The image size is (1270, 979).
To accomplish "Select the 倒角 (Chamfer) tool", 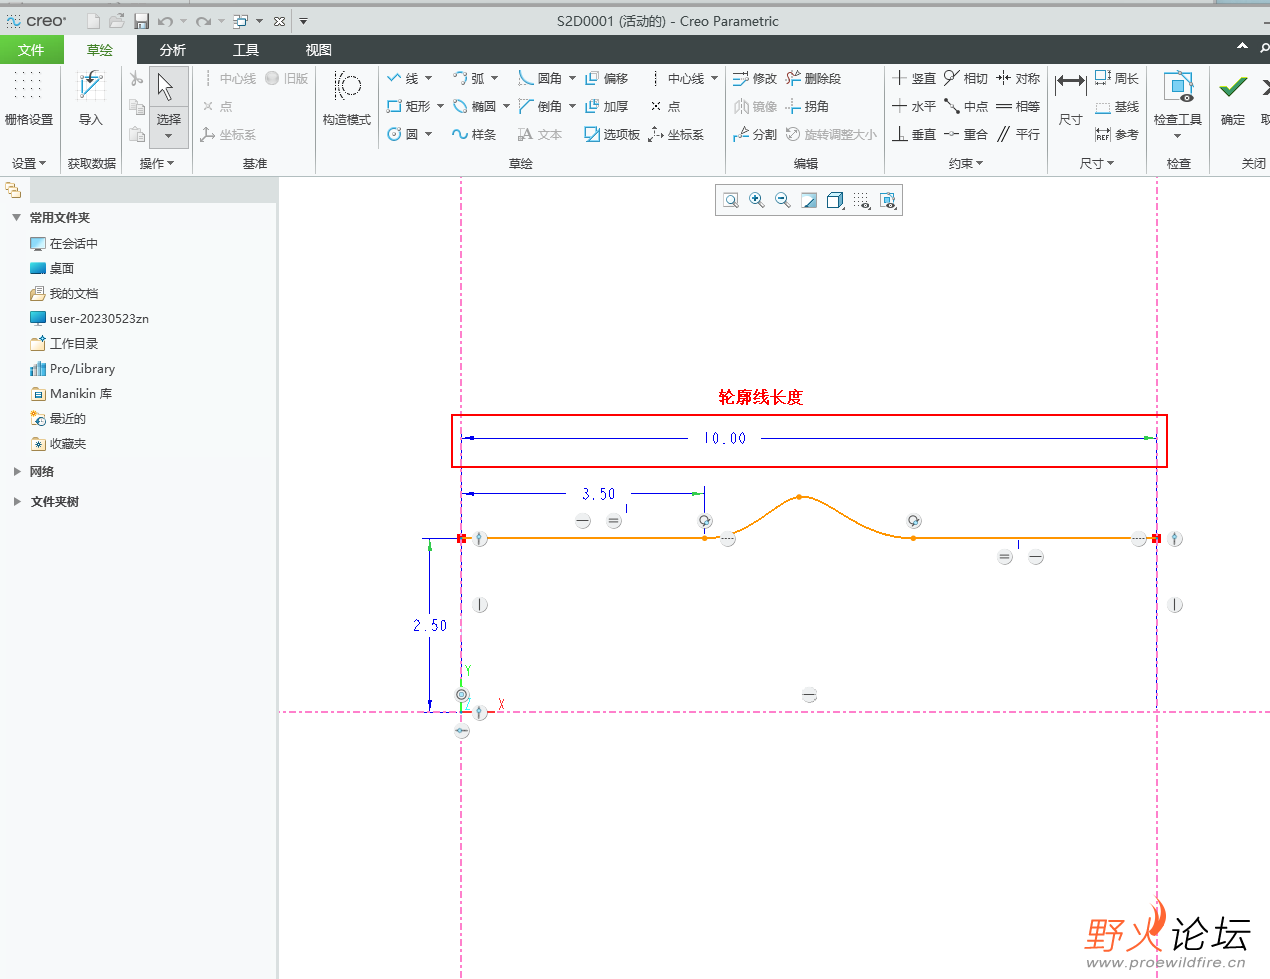I will pyautogui.click(x=540, y=106).
